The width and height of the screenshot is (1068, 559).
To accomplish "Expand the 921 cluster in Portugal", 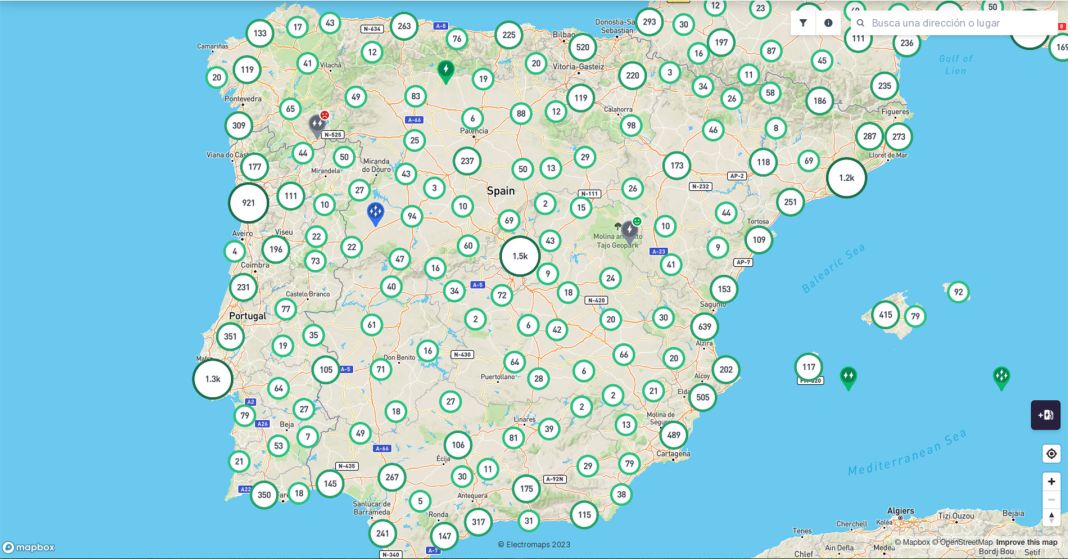I will [248, 203].
